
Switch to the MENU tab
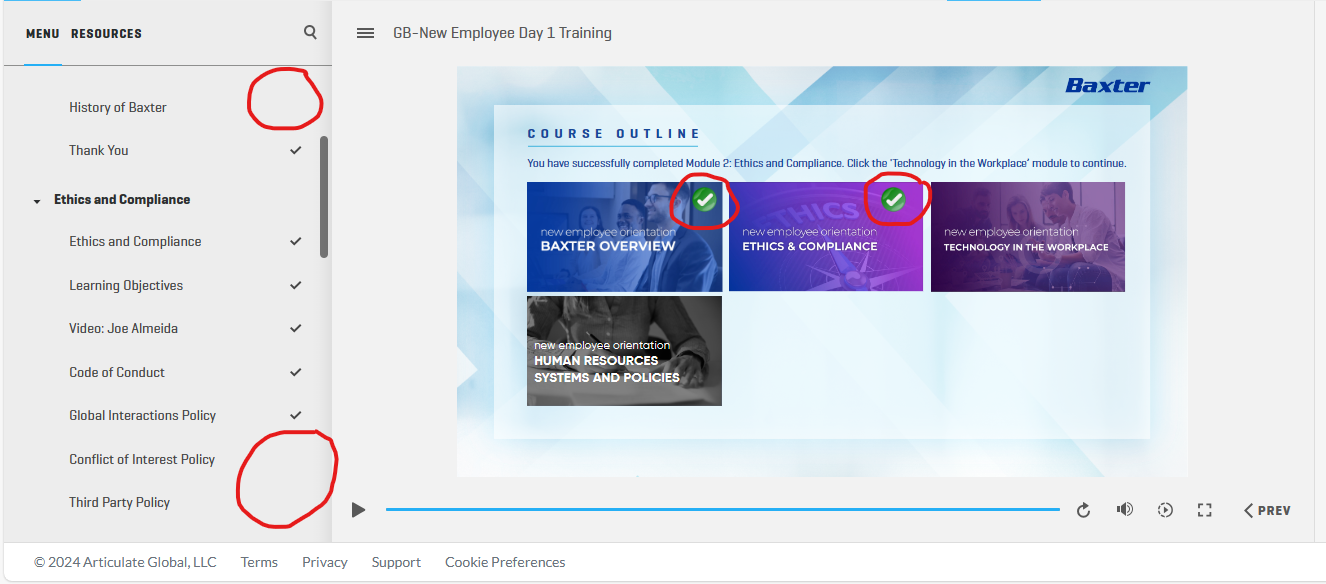(x=43, y=34)
